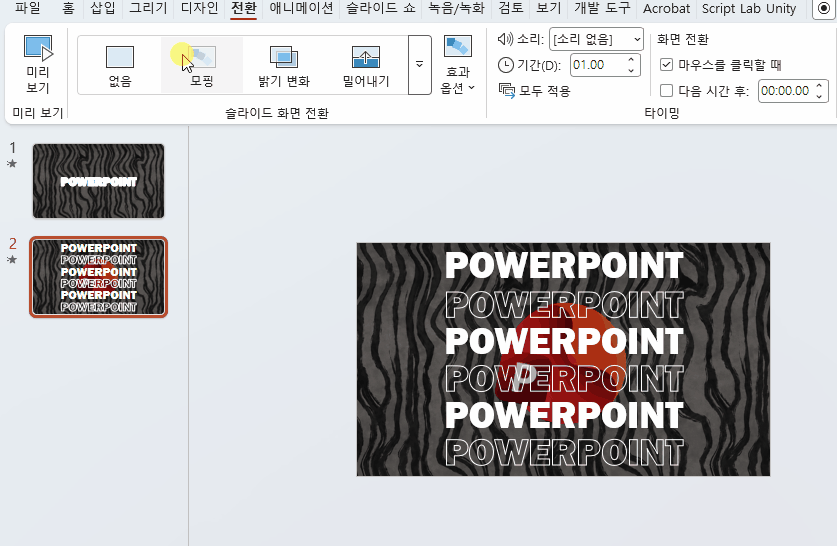Switch to the 애니메이션 tab
837x546 pixels.
(x=301, y=8)
